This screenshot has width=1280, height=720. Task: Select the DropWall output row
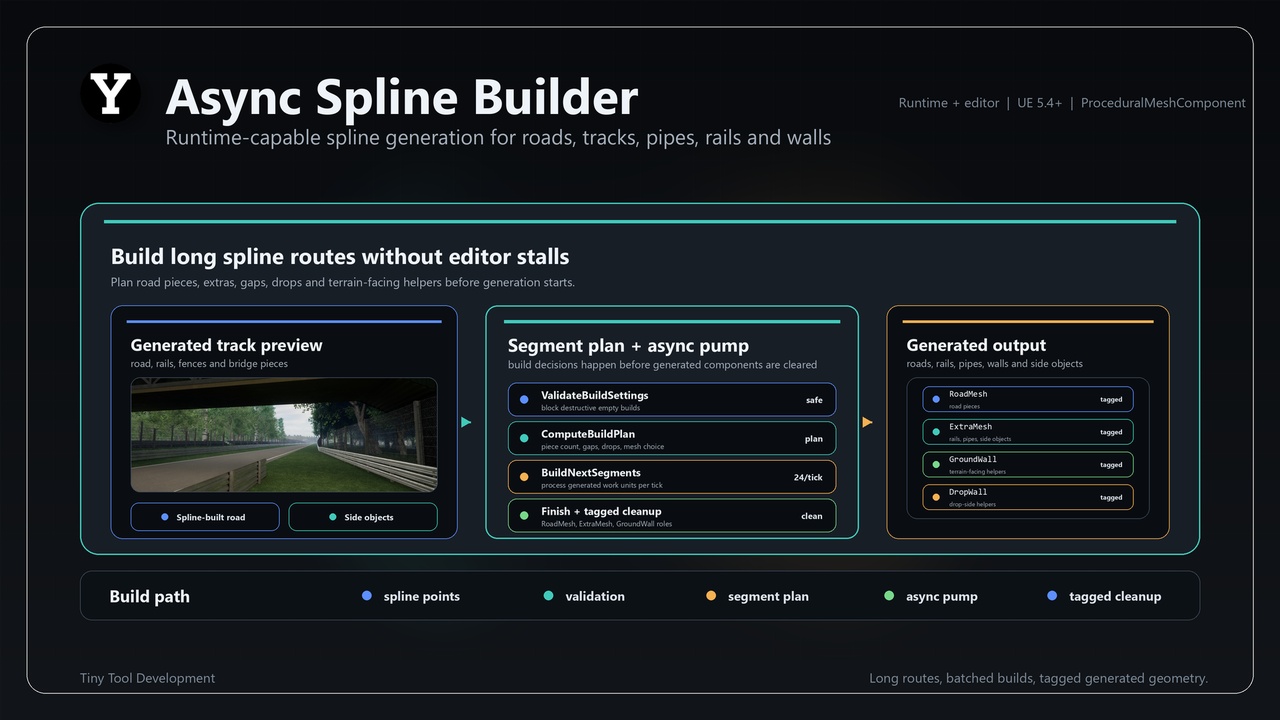(1028, 497)
